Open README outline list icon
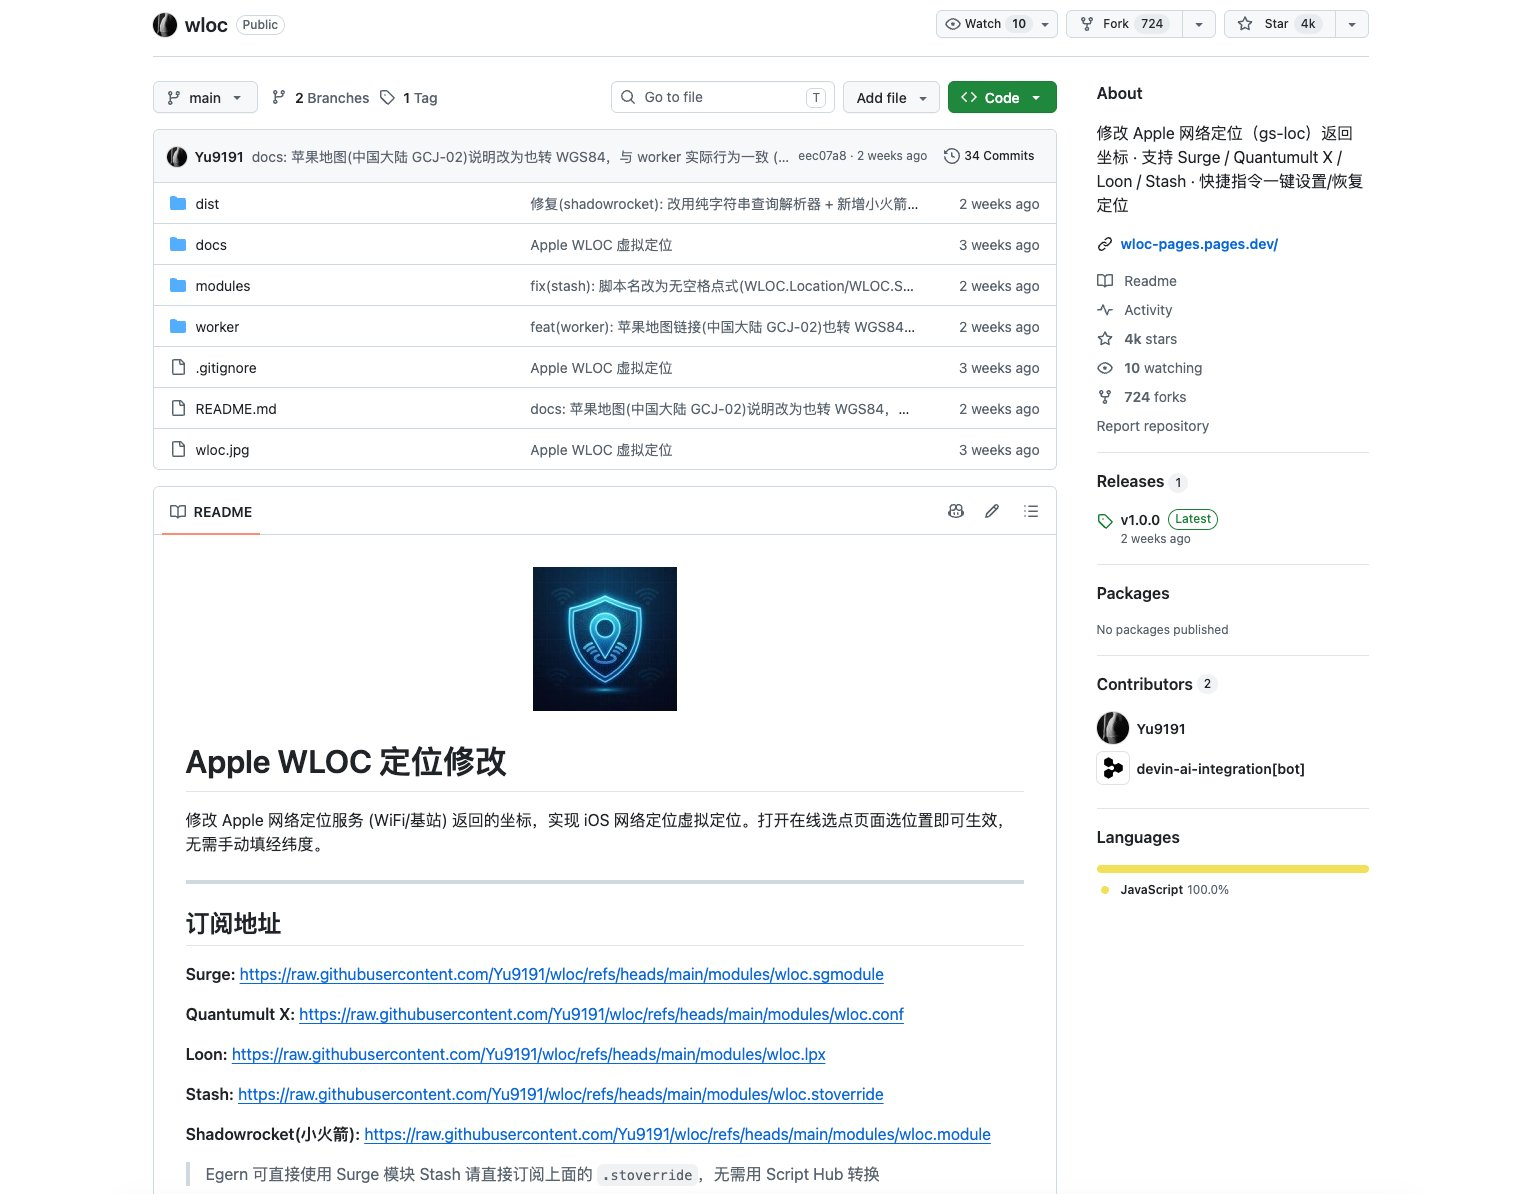The image size is (1540, 1194). coord(1031,511)
